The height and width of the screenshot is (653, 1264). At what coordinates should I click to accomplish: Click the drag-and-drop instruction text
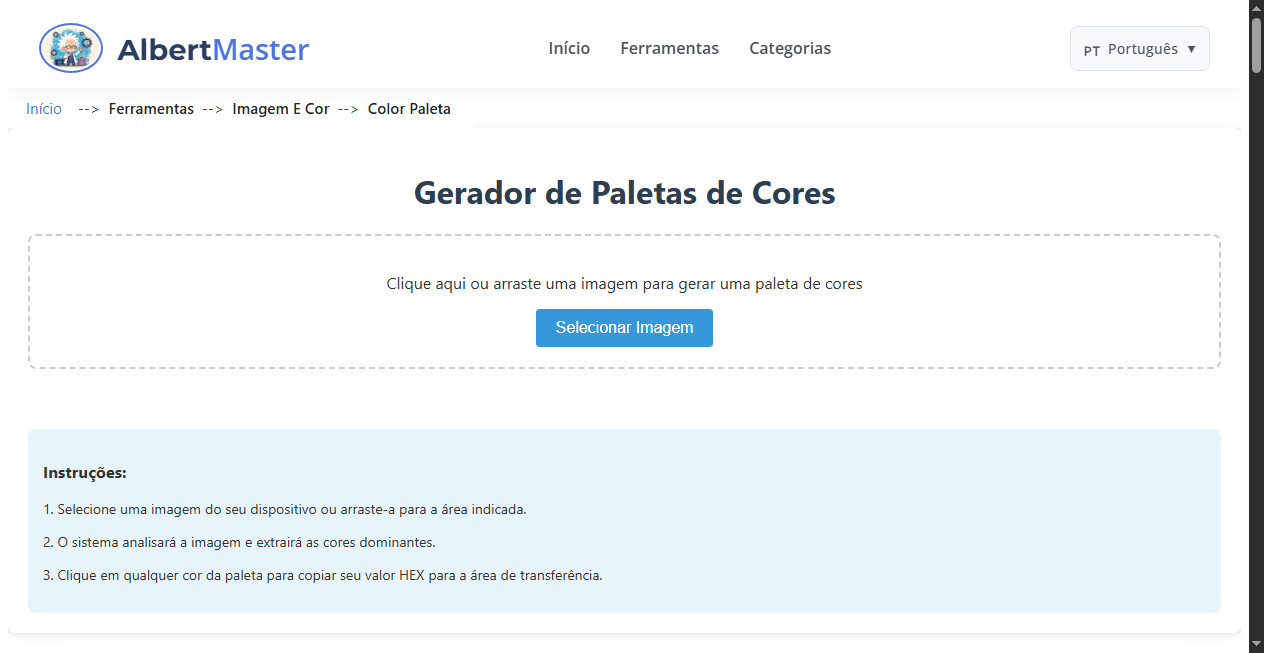pos(624,283)
